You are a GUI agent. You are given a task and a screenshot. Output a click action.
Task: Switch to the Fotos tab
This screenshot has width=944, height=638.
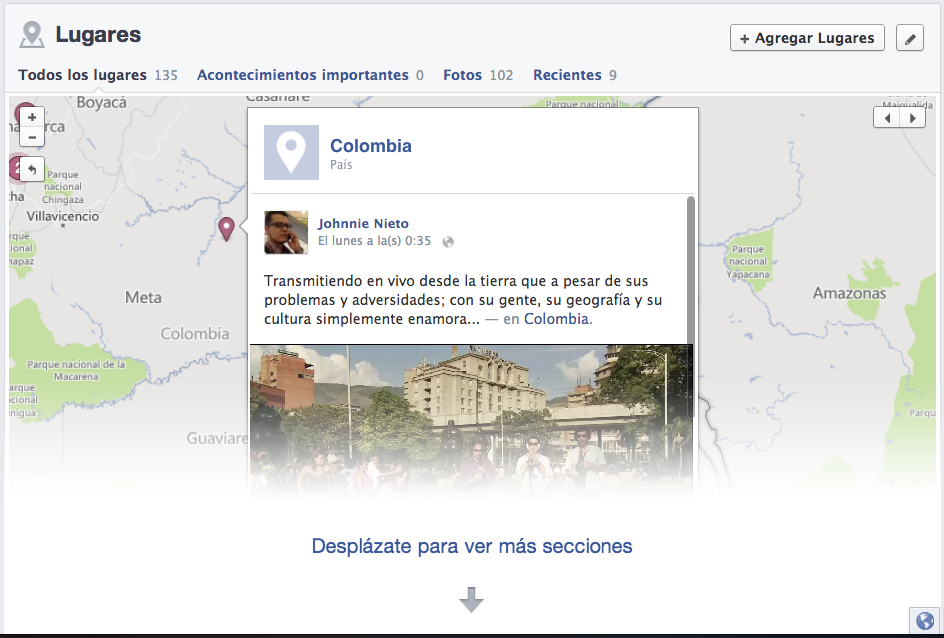(x=478, y=75)
